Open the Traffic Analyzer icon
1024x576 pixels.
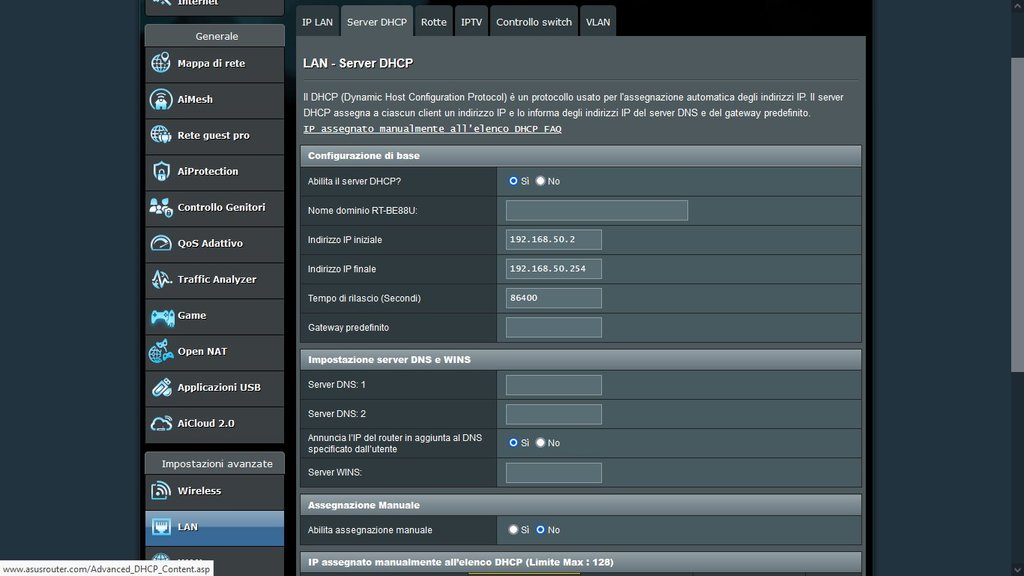(161, 280)
